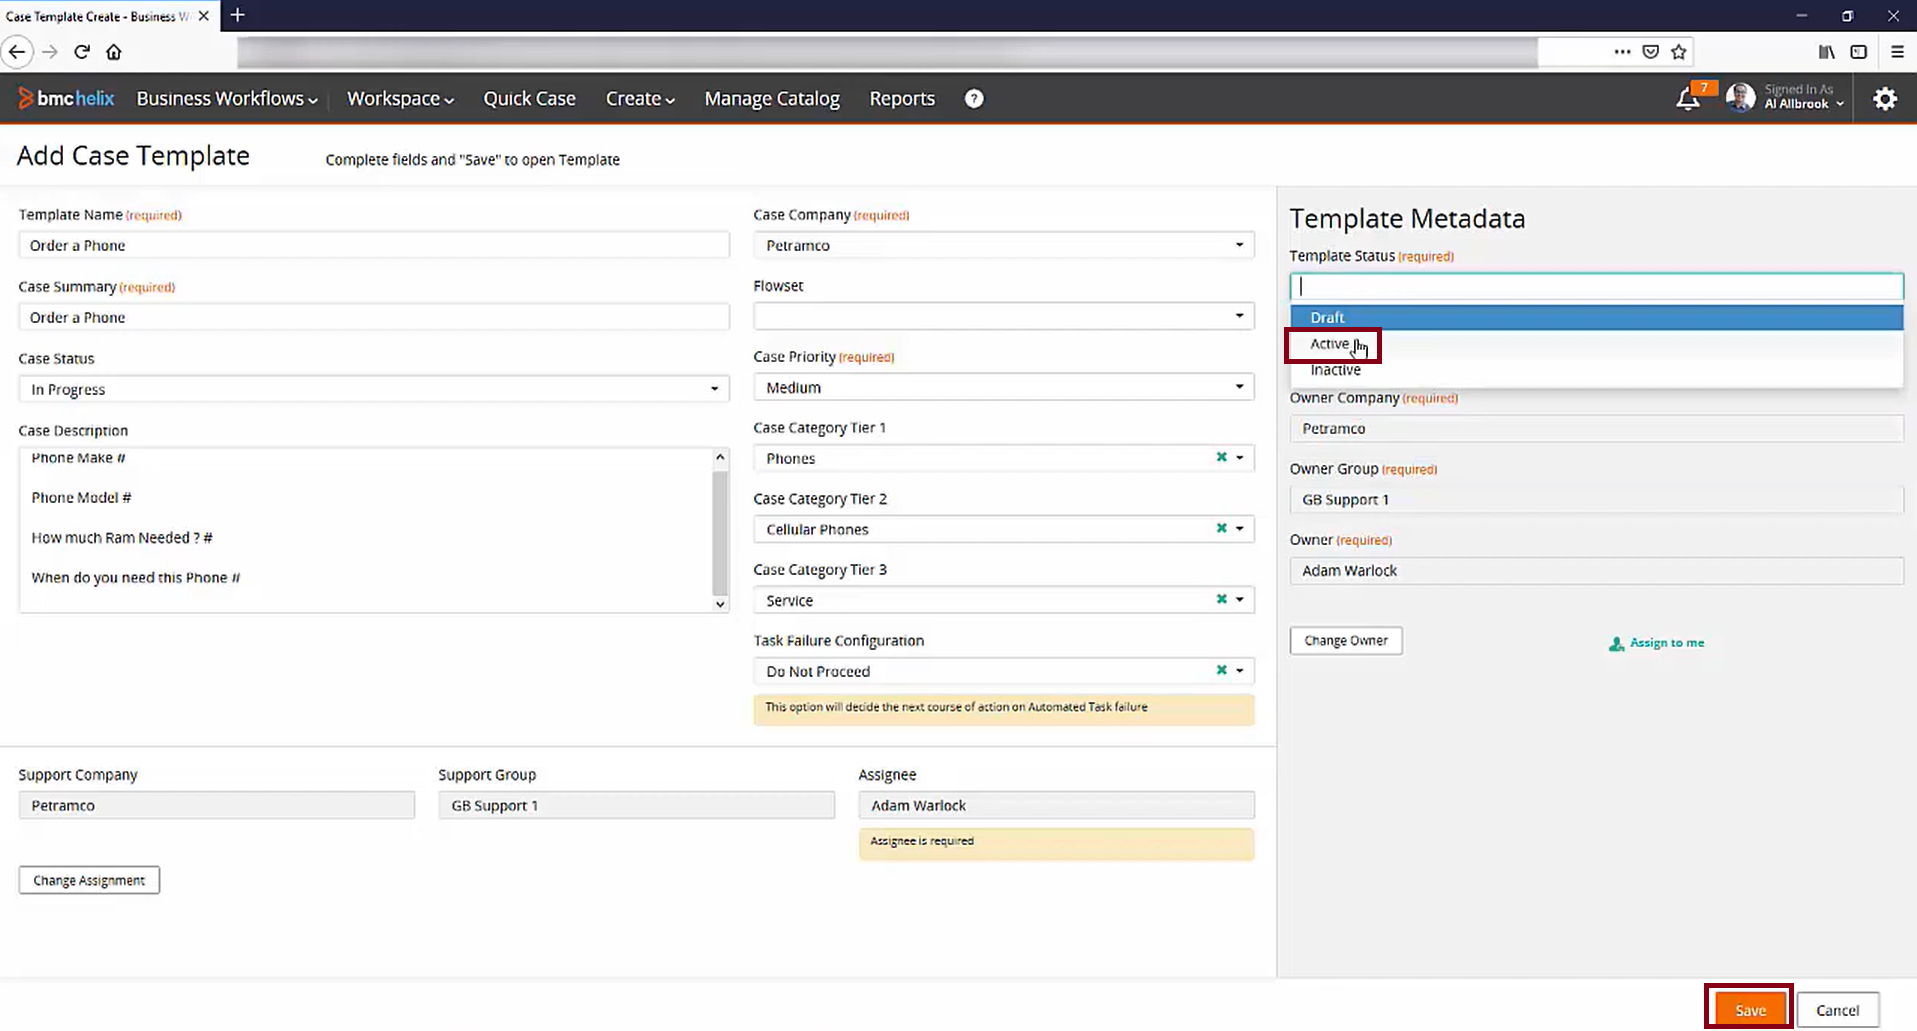Viewport: 1917px width, 1031px height.
Task: Clear the Case Category Tier 2 value
Action: pos(1221,528)
